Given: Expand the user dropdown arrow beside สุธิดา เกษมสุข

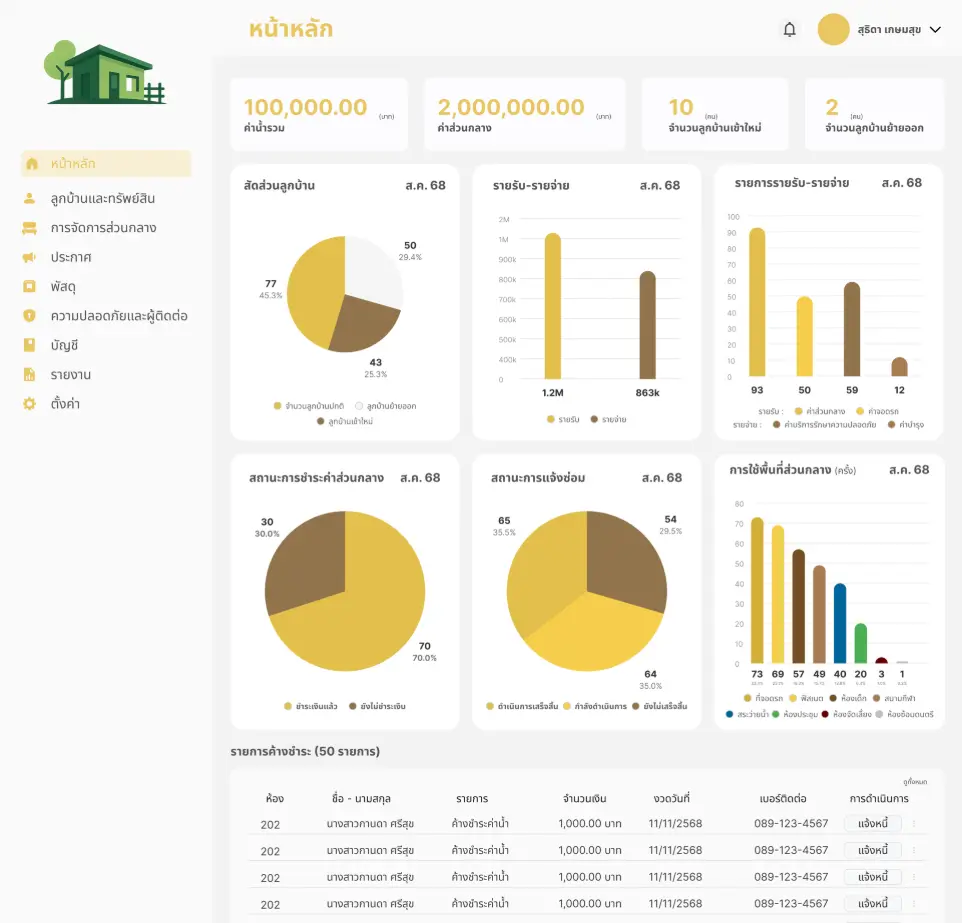Looking at the screenshot, I should pos(936,30).
